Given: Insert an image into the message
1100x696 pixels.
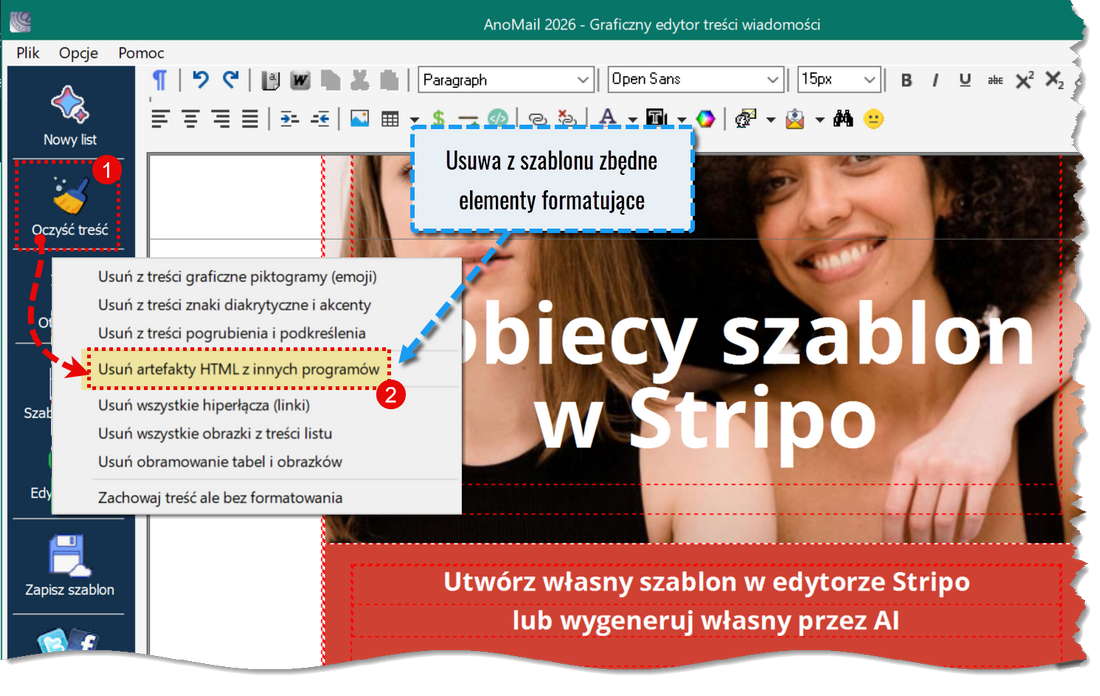Looking at the screenshot, I should pyautogui.click(x=359, y=119).
